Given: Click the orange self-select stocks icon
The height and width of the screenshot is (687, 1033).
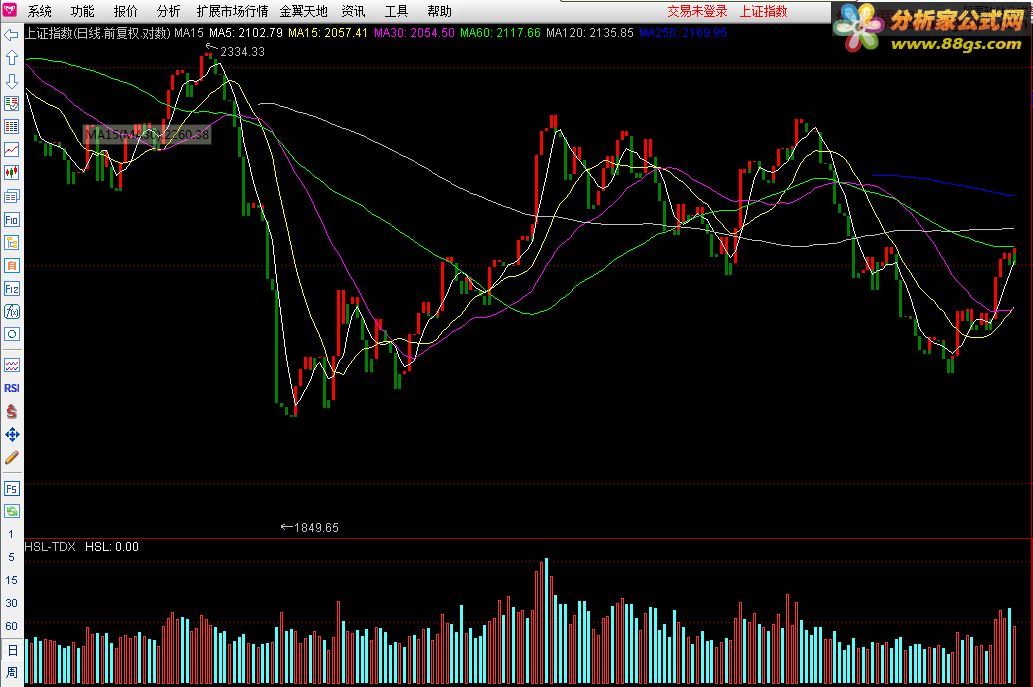Looking at the screenshot, I should (x=11, y=265).
